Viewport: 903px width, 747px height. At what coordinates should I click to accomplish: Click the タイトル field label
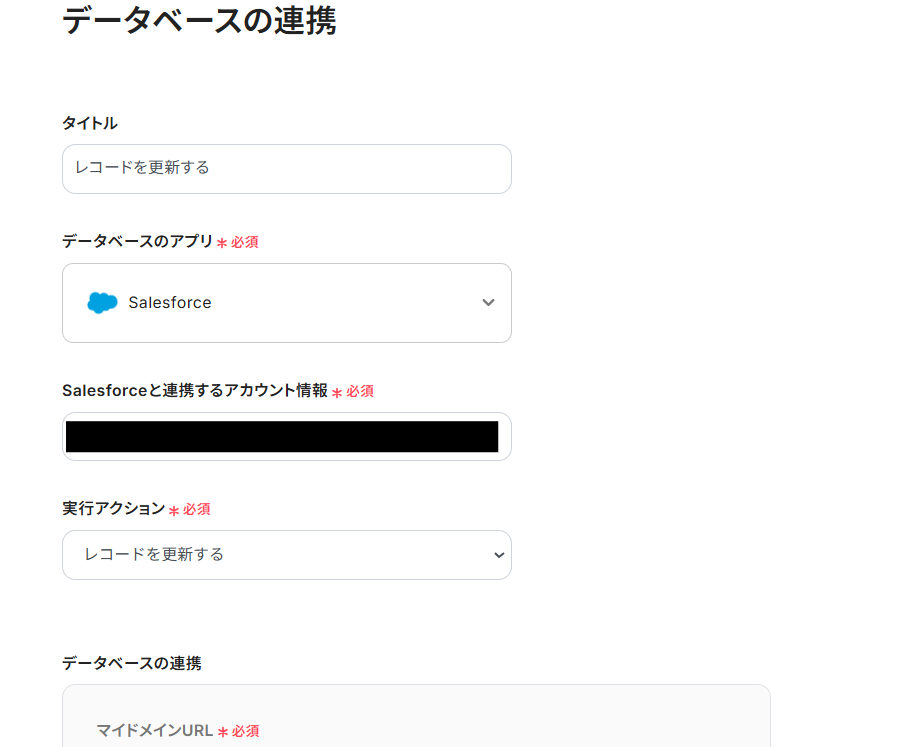(90, 123)
